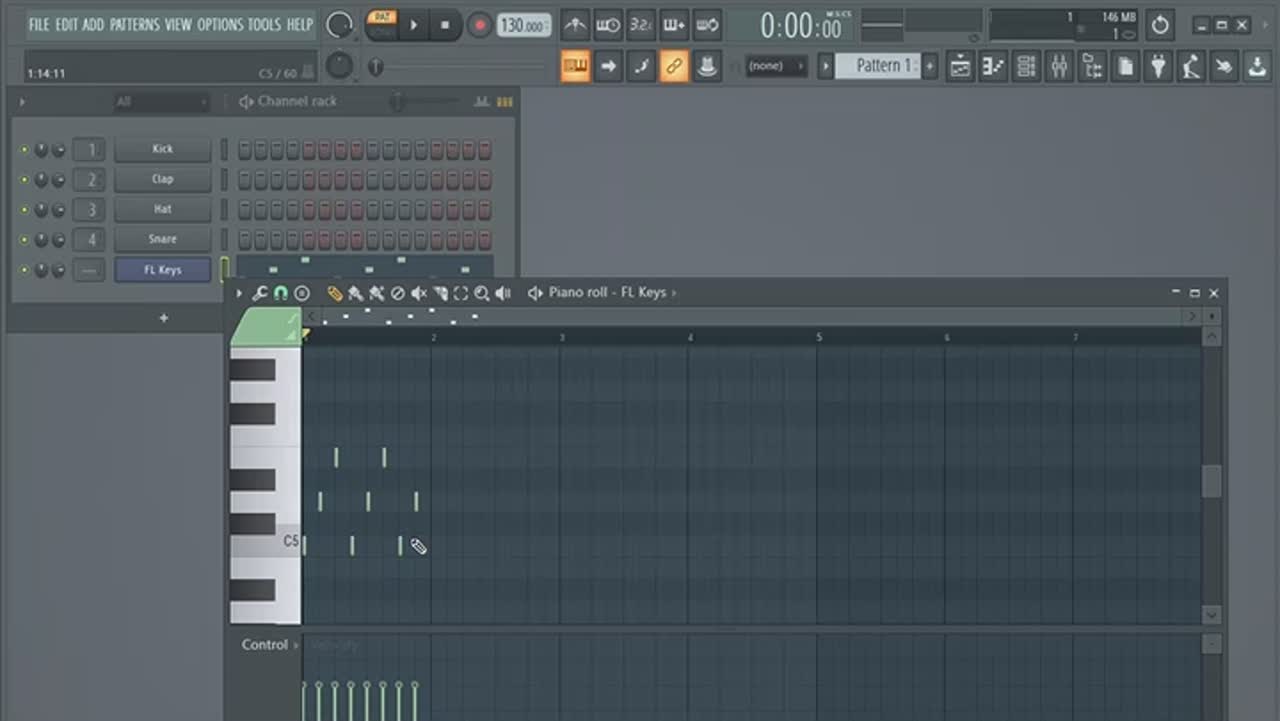Expand the Control lane selector arrow
Viewport: 1280px width, 721px height.
[x=295, y=645]
